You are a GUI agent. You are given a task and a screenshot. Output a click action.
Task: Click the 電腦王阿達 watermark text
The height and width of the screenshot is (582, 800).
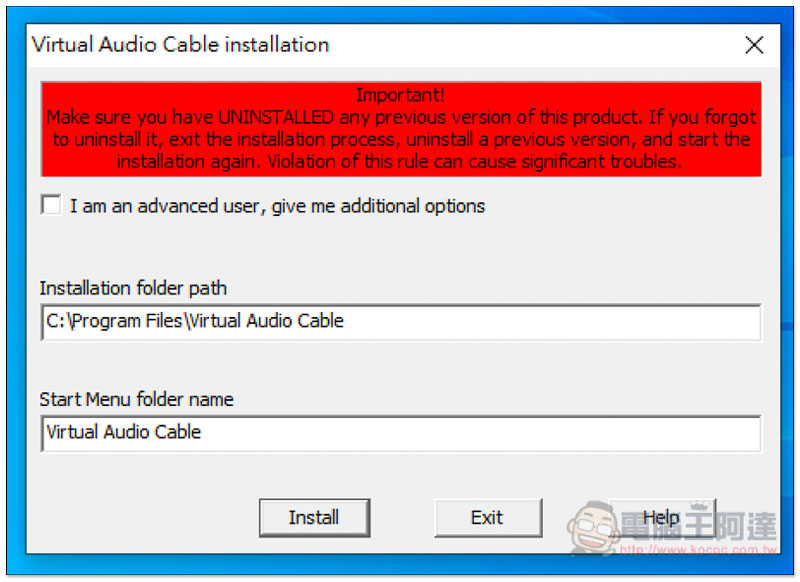(699, 525)
